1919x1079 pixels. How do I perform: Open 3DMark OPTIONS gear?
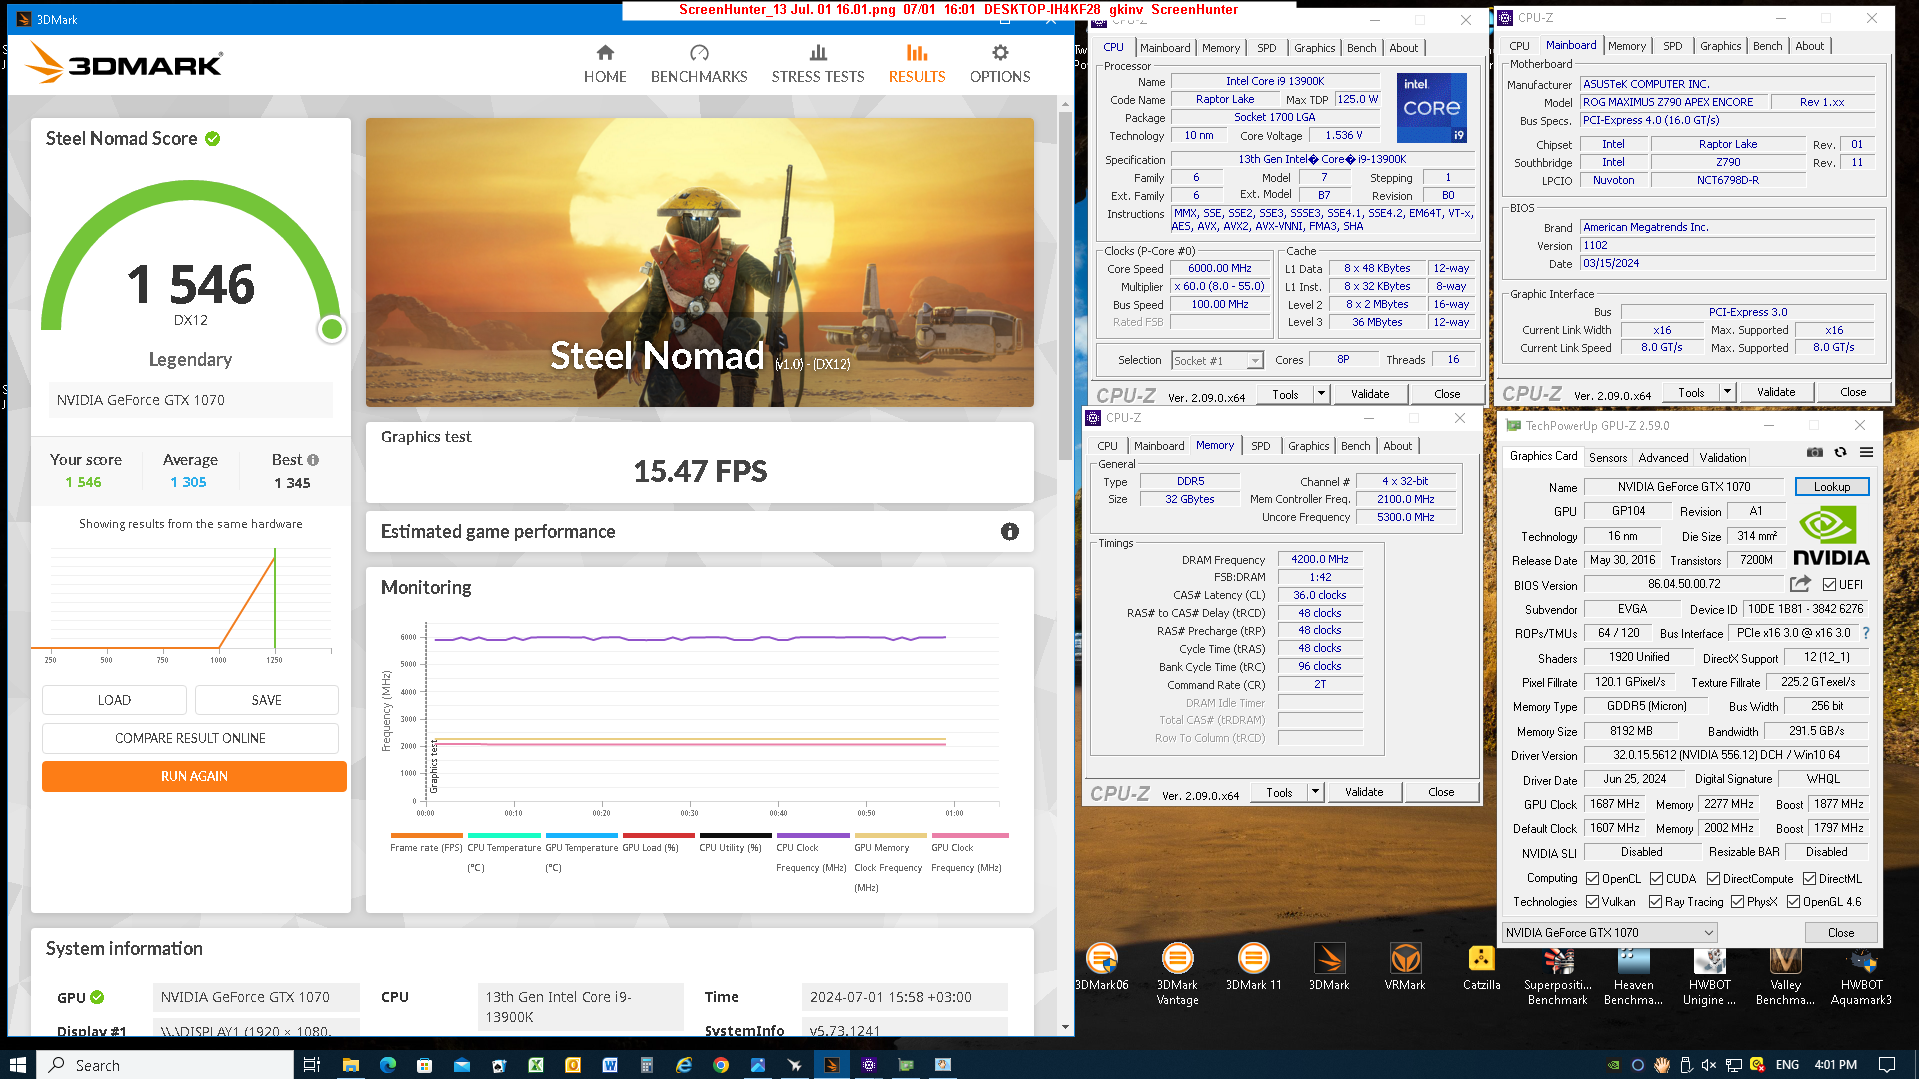click(x=1000, y=64)
